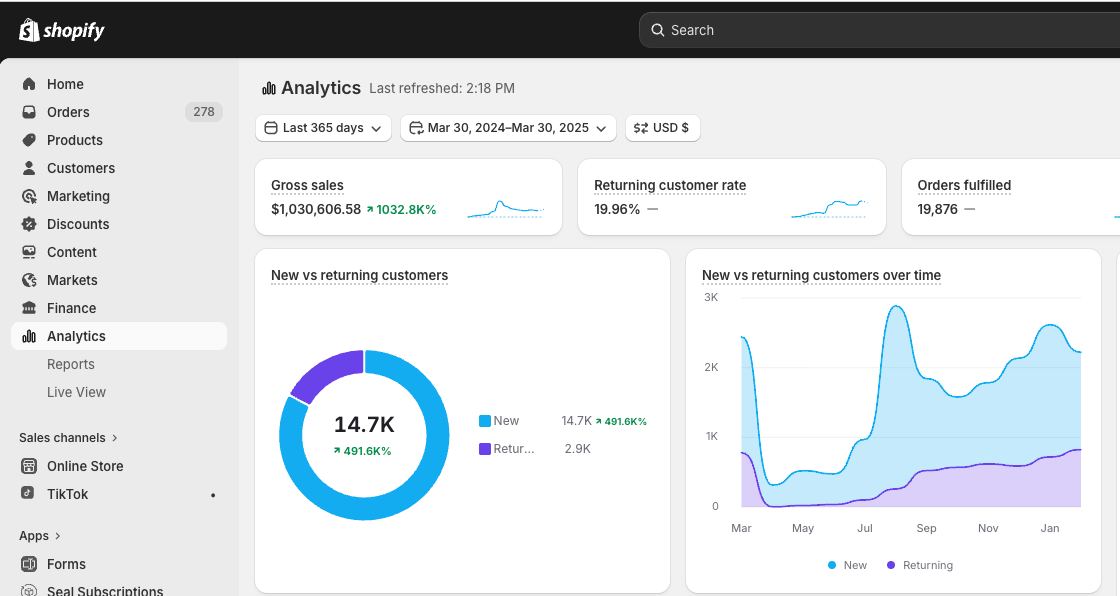Click the Products tag icon

coord(29,140)
